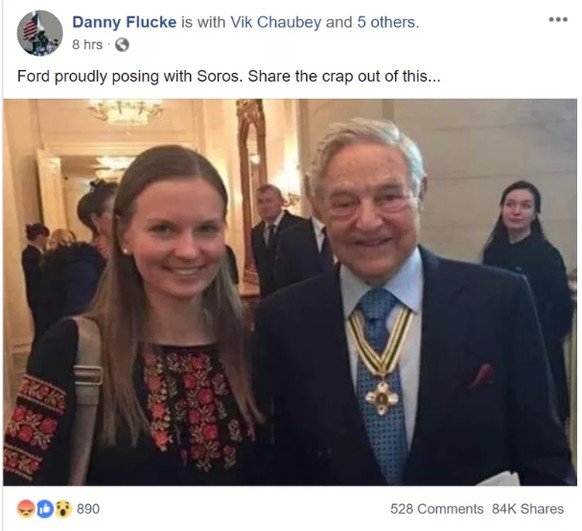The height and width of the screenshot is (531, 582).
Task: View the 890 reactions list
Action: click(x=88, y=509)
